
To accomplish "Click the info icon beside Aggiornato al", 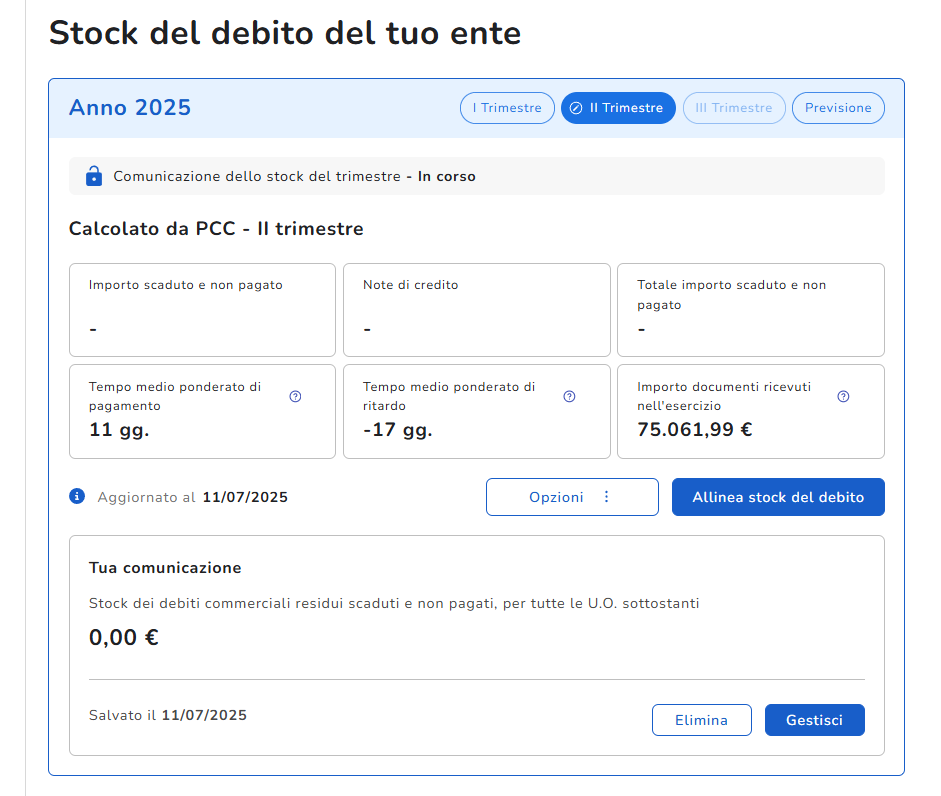I will click(77, 496).
